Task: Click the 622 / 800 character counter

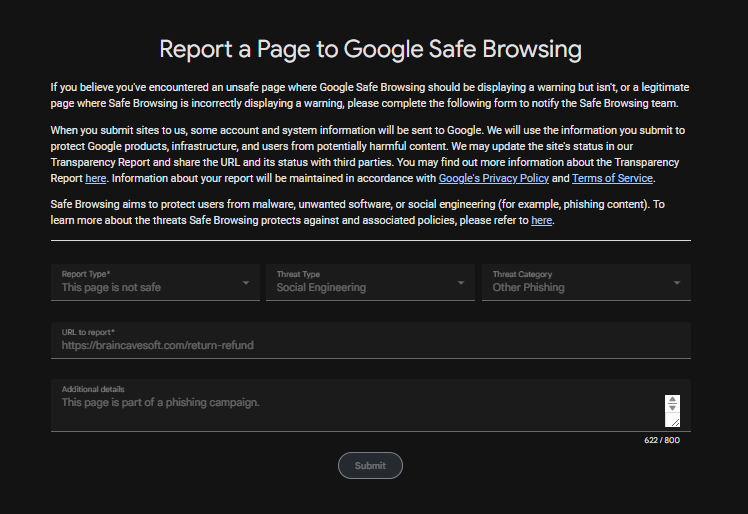Action: 662,440
